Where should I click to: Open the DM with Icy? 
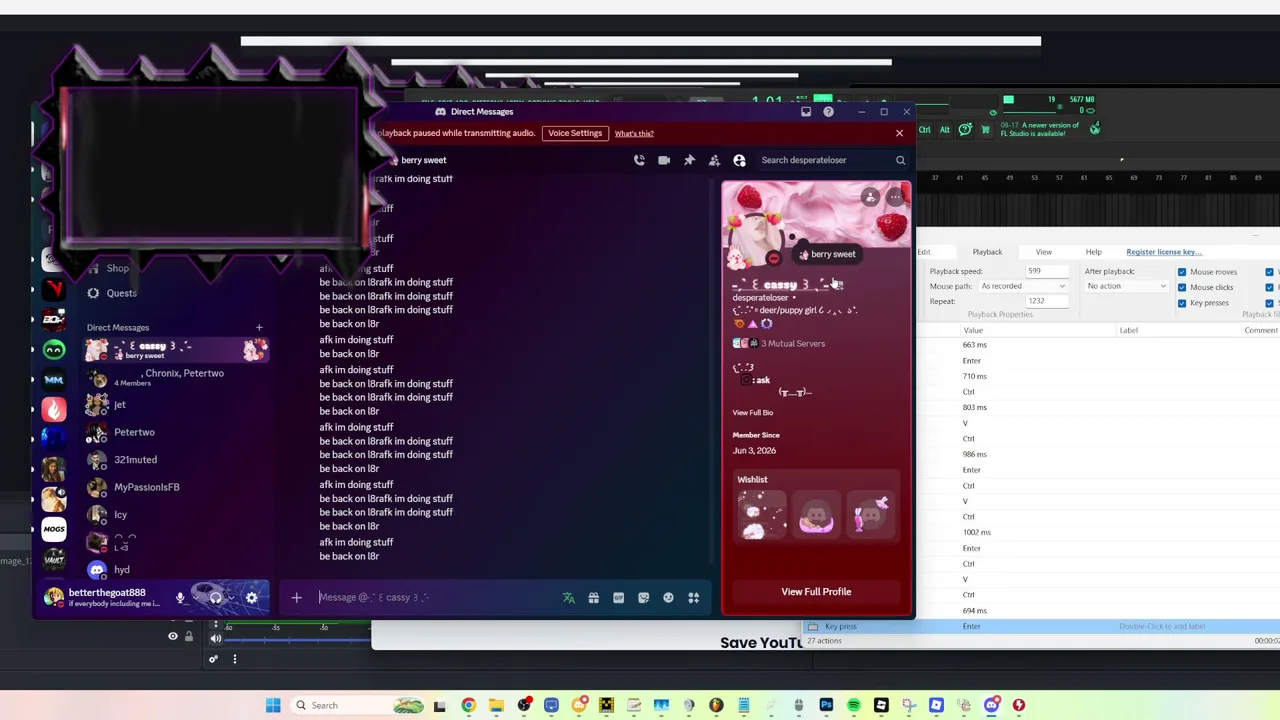177,514
